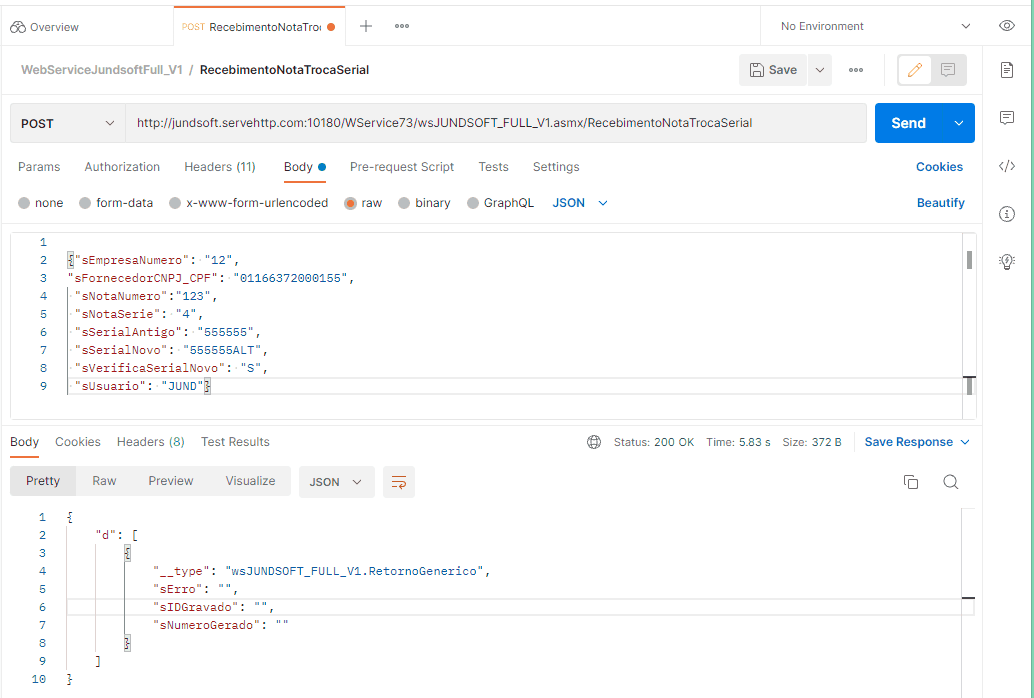Choose the binary body option
Viewport: 1034px width, 698px height.
pyautogui.click(x=404, y=203)
